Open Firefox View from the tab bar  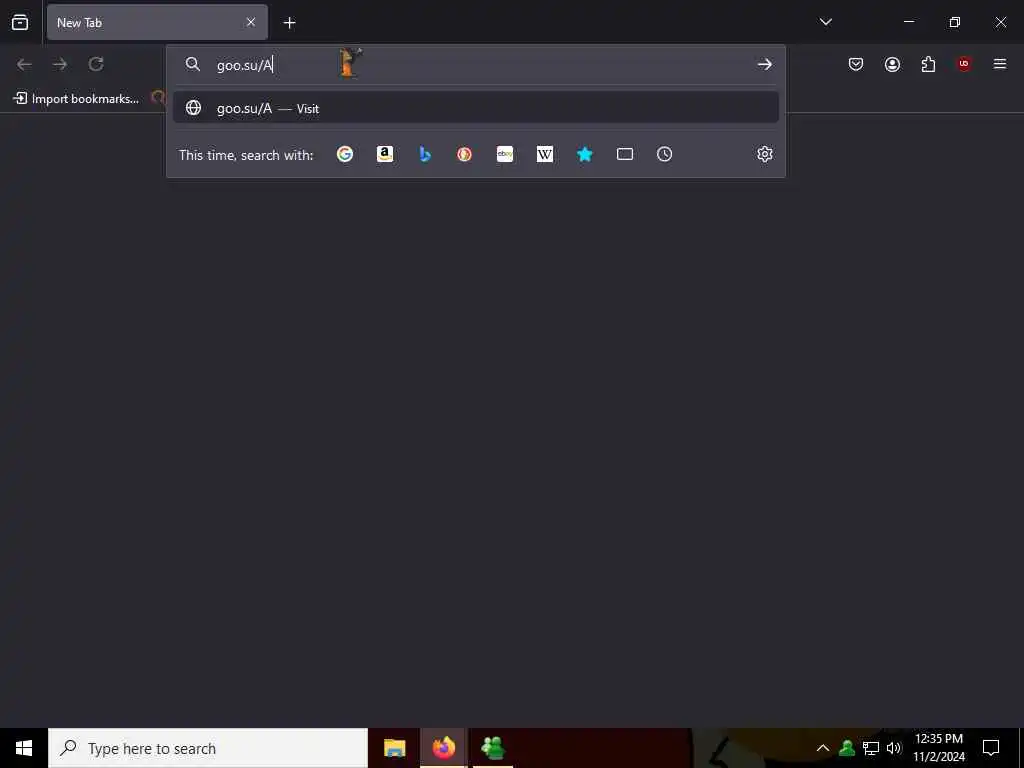coord(20,22)
